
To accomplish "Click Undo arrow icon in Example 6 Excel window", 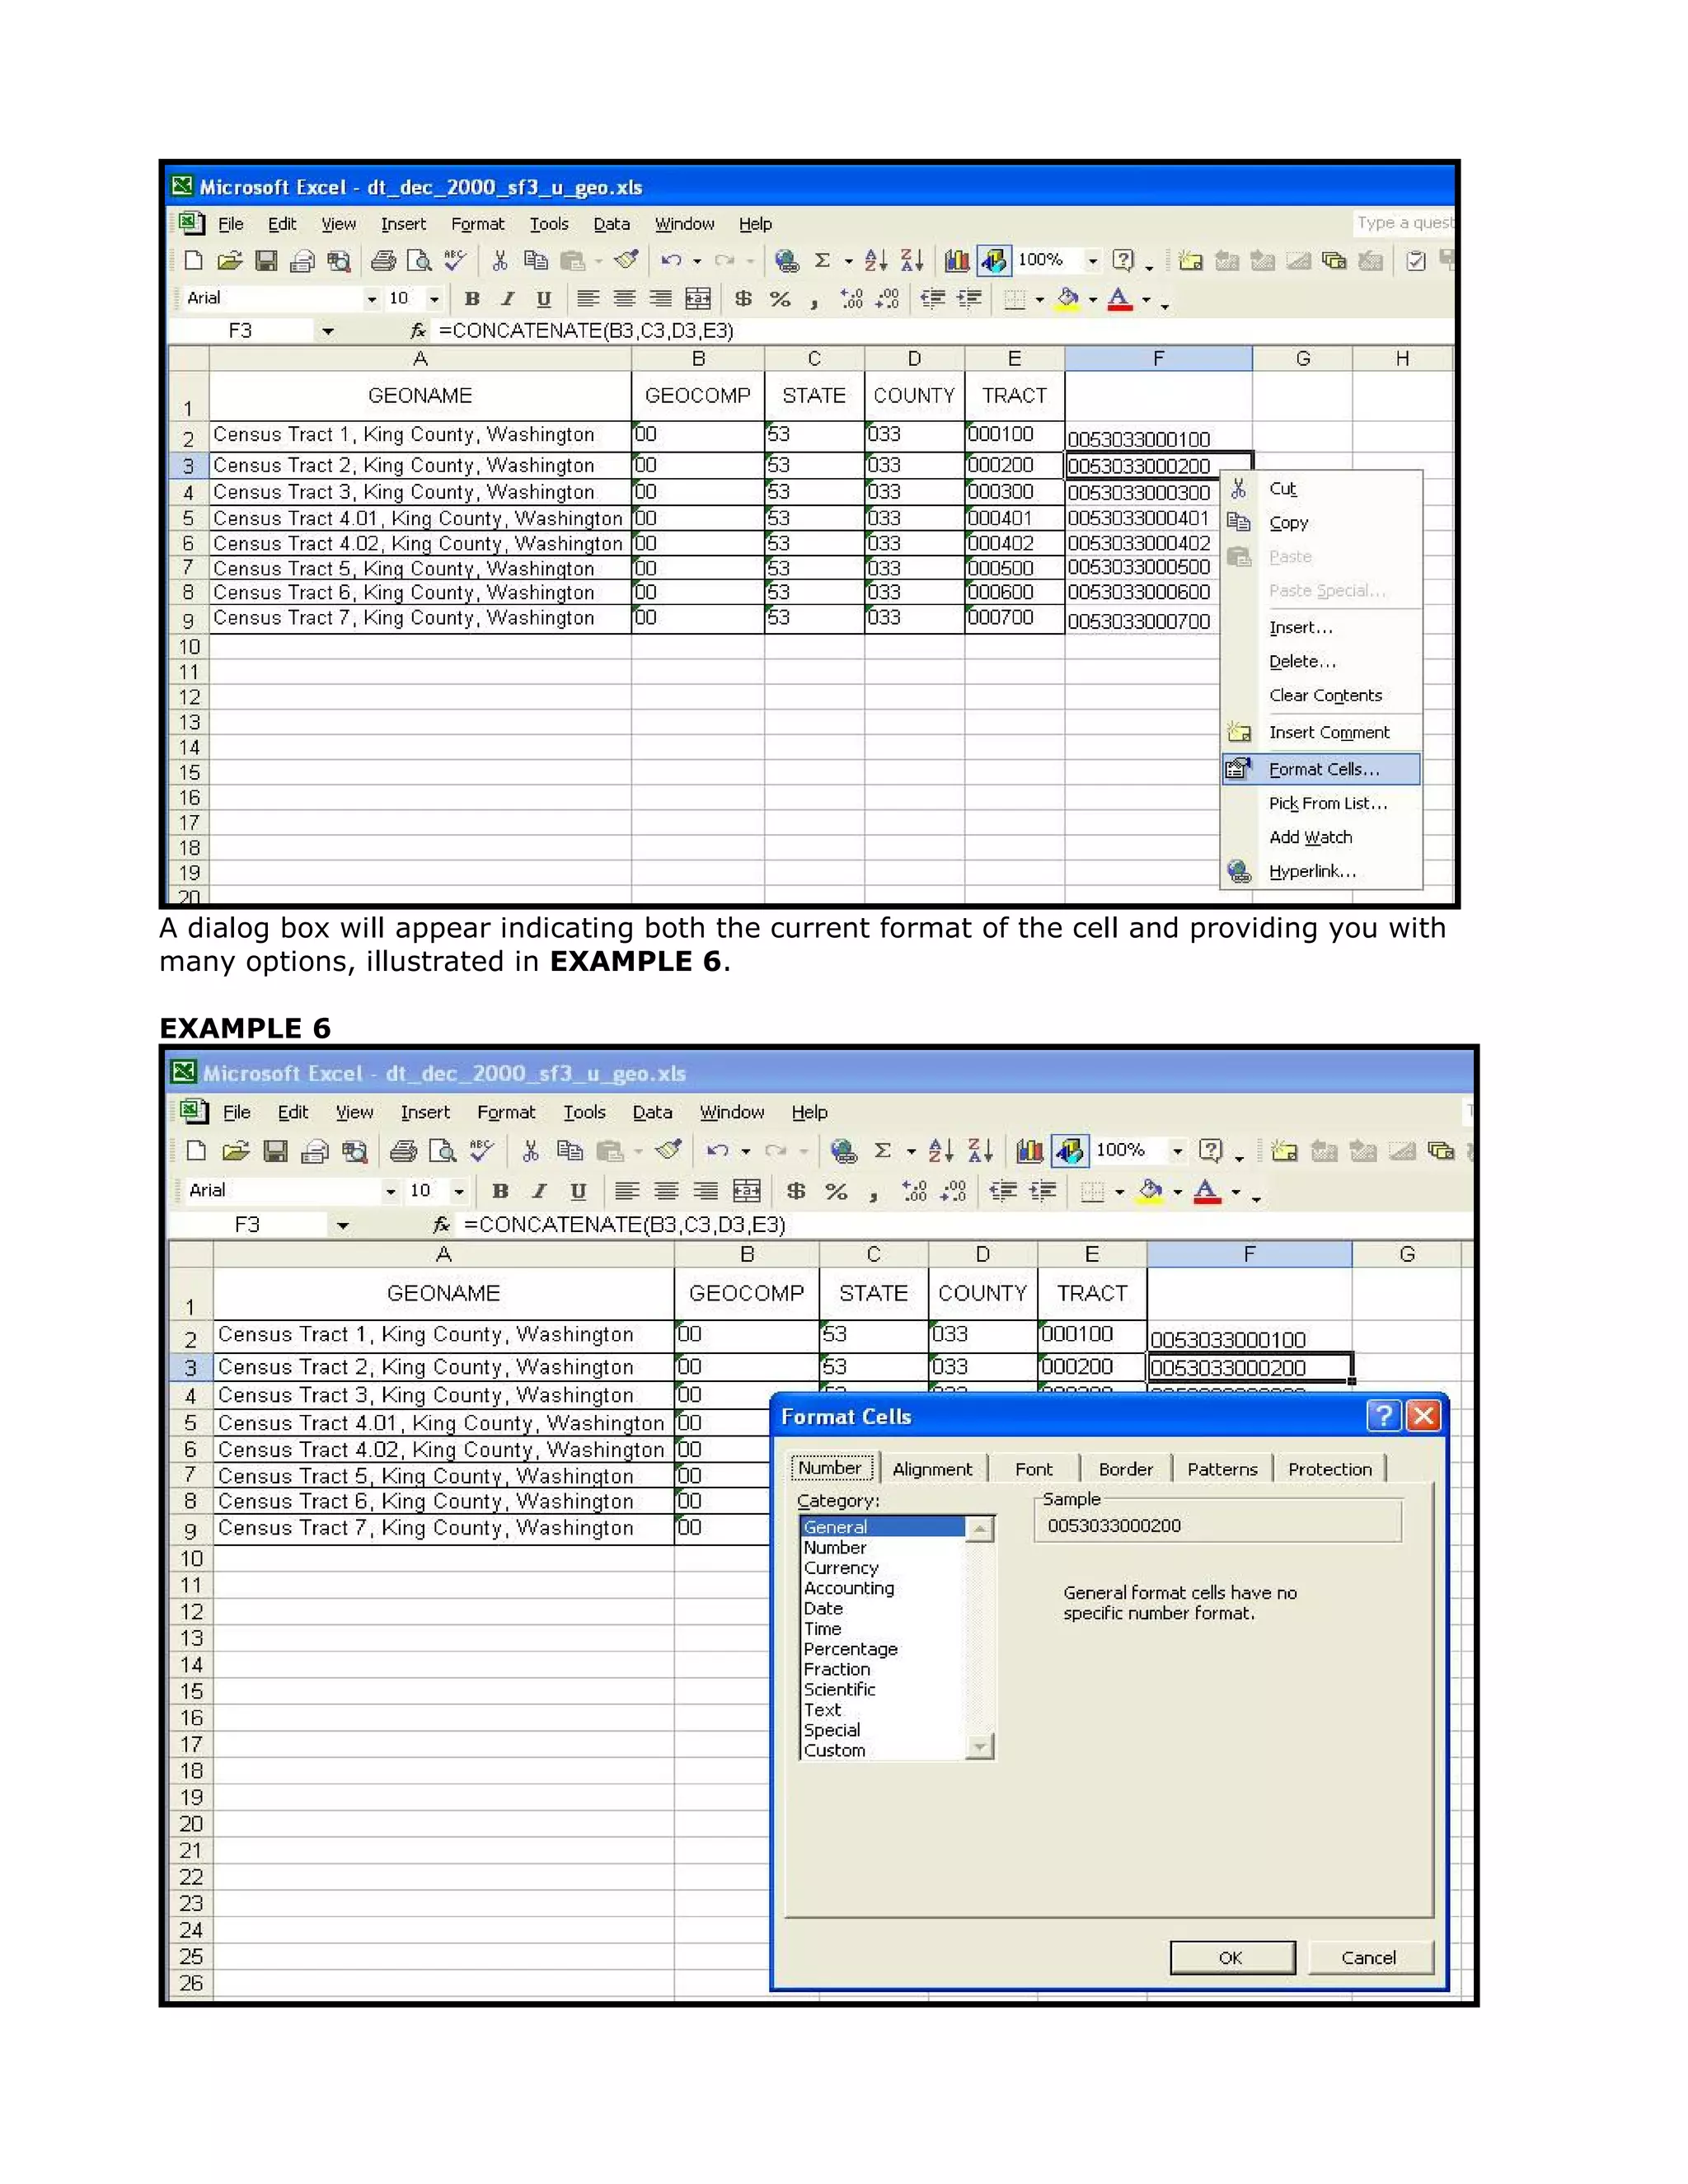I will (717, 1151).
